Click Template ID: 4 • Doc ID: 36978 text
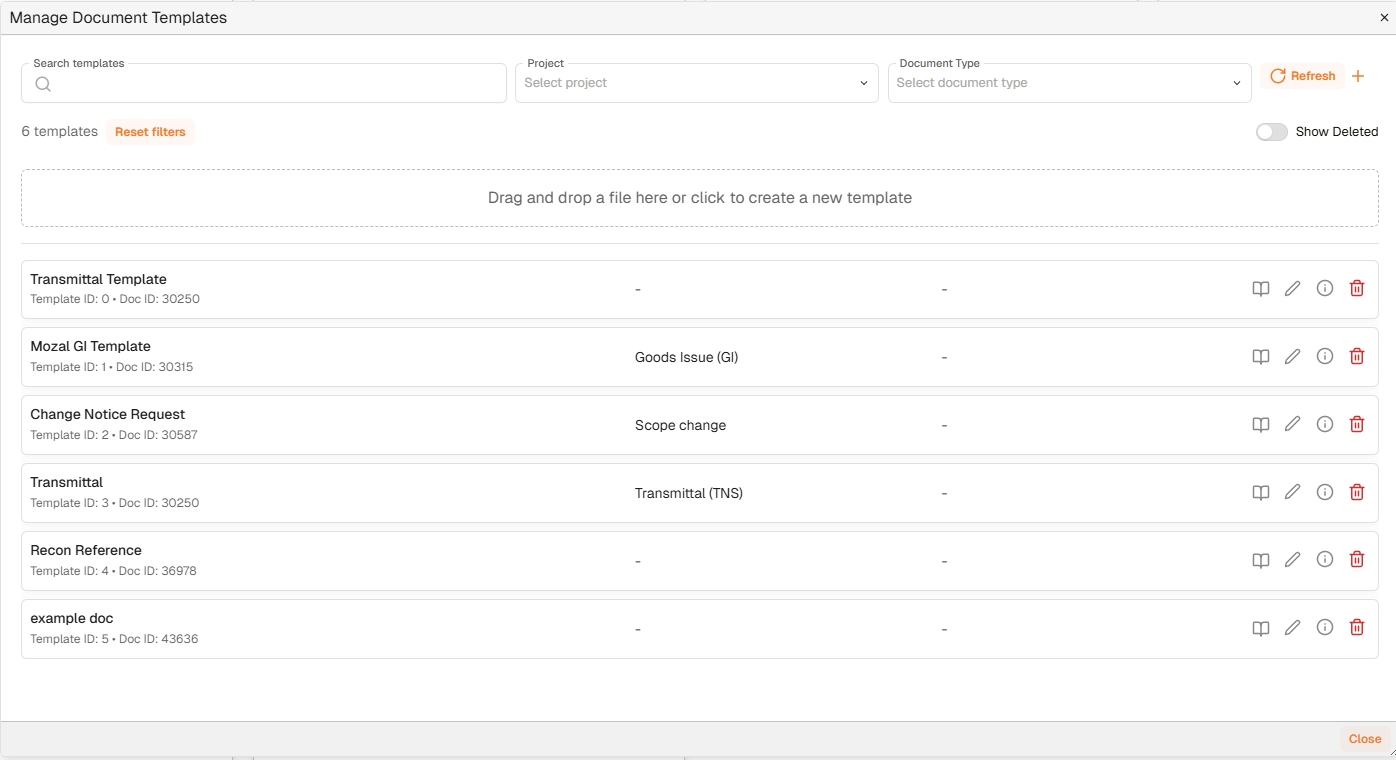 point(113,571)
